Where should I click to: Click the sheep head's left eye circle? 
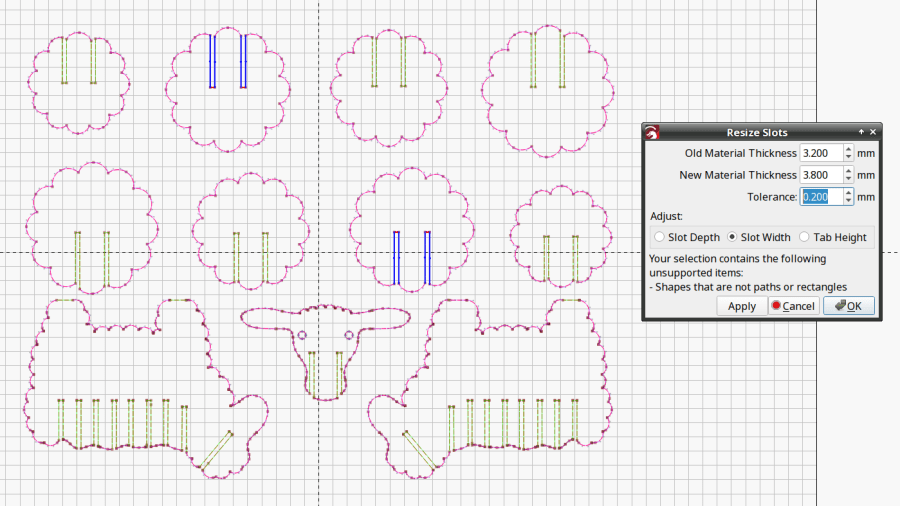click(302, 334)
